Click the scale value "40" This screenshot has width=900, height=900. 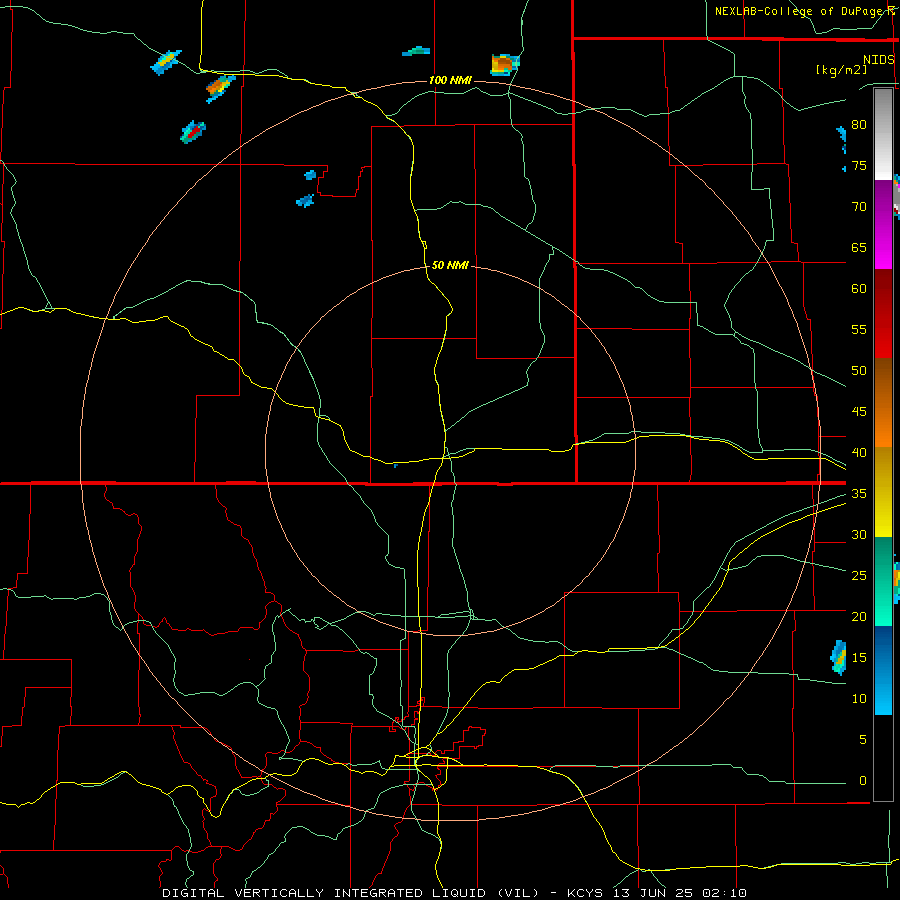click(x=859, y=452)
